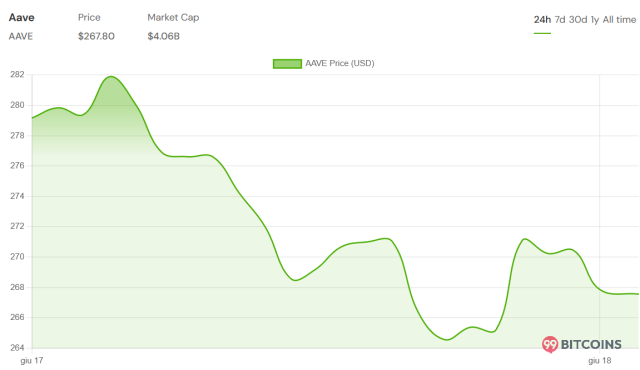The height and width of the screenshot is (370, 640).
Task: Toggle the AAVE Price (USD) legend swatch
Action: coord(287,63)
